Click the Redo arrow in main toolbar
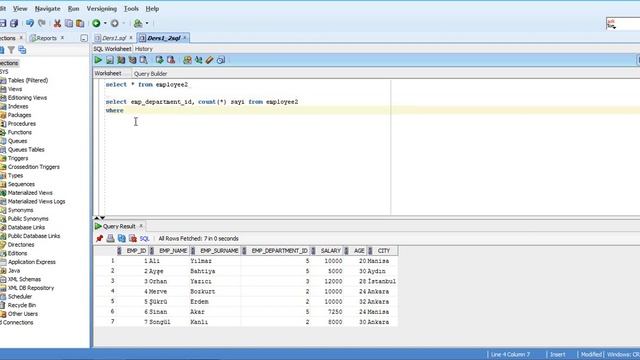This screenshot has height=360, width=640. (x=42, y=23)
